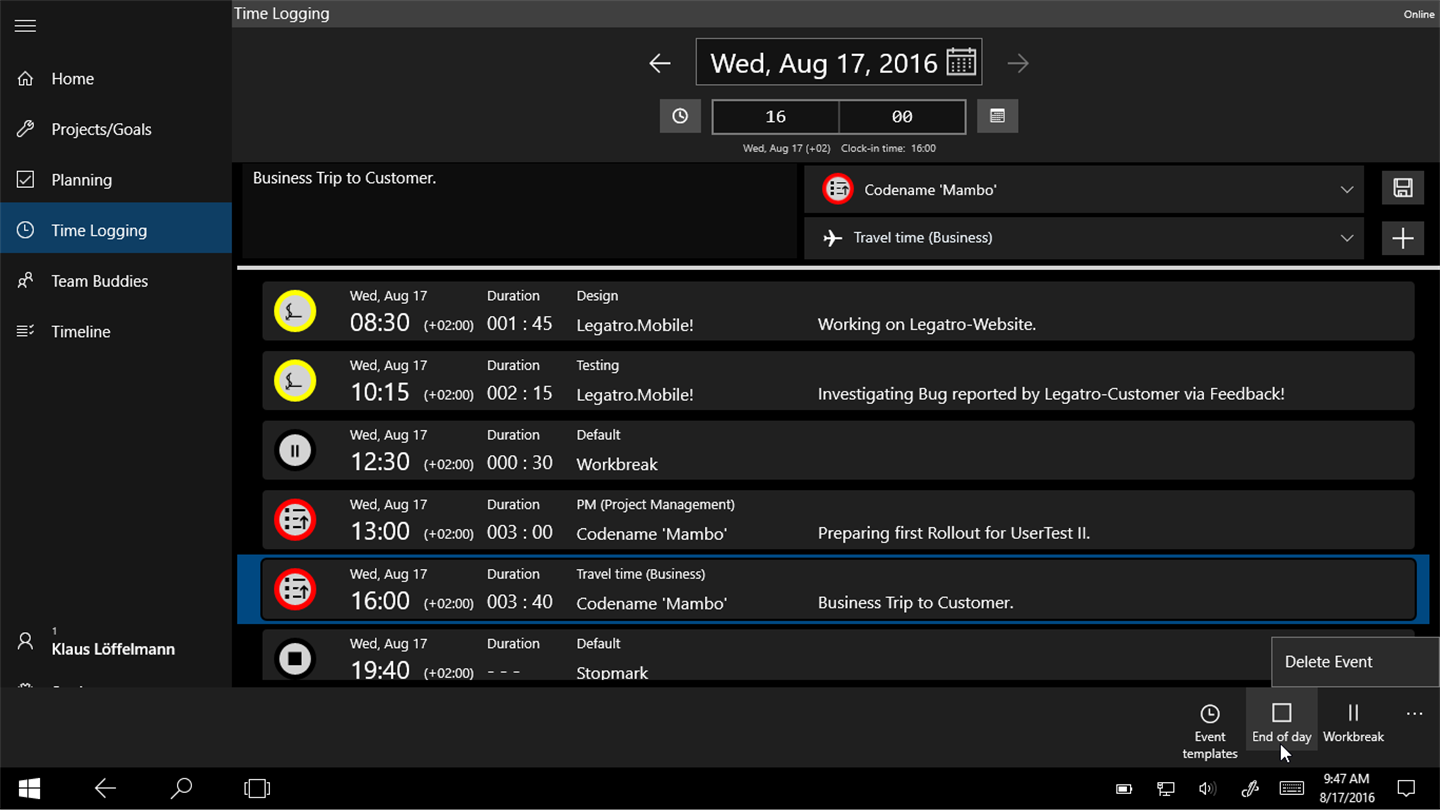Click the taskbar back arrow
Image resolution: width=1440 pixels, height=810 pixels.
tap(105, 788)
